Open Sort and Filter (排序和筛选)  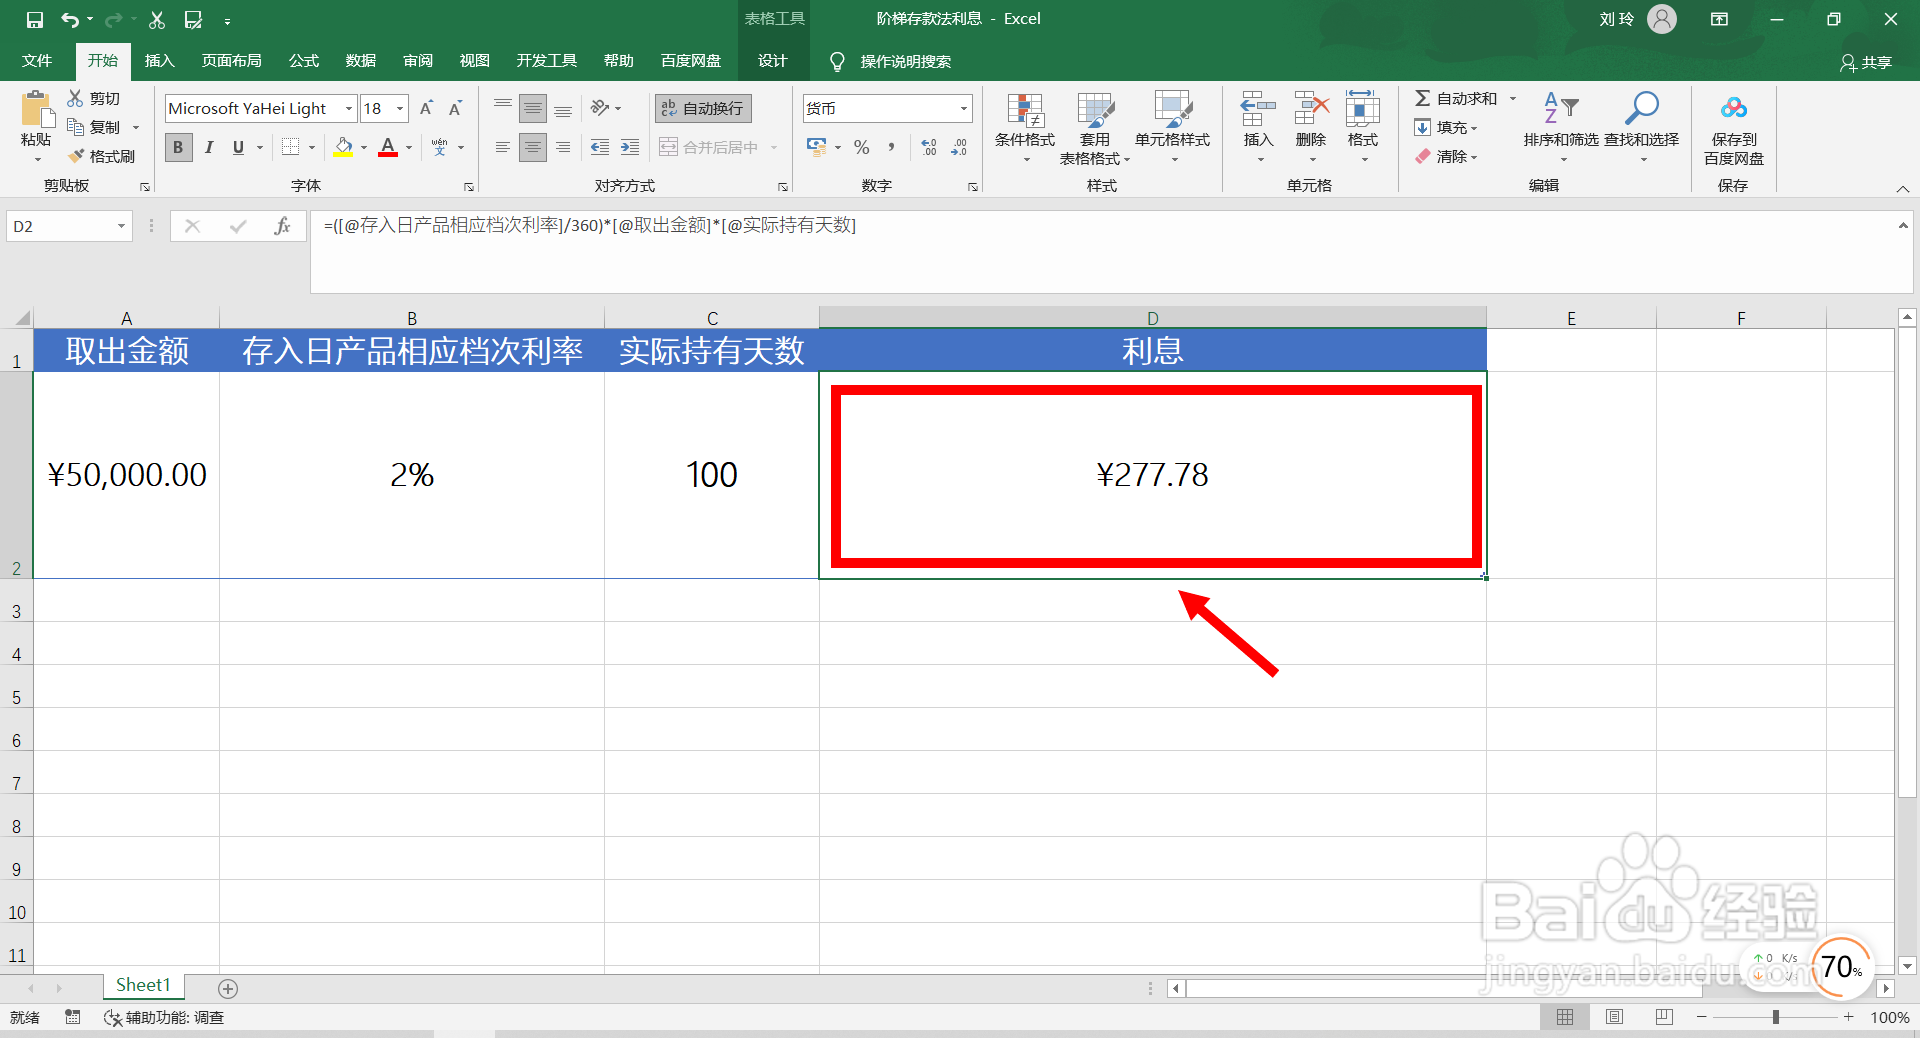click(x=1561, y=127)
